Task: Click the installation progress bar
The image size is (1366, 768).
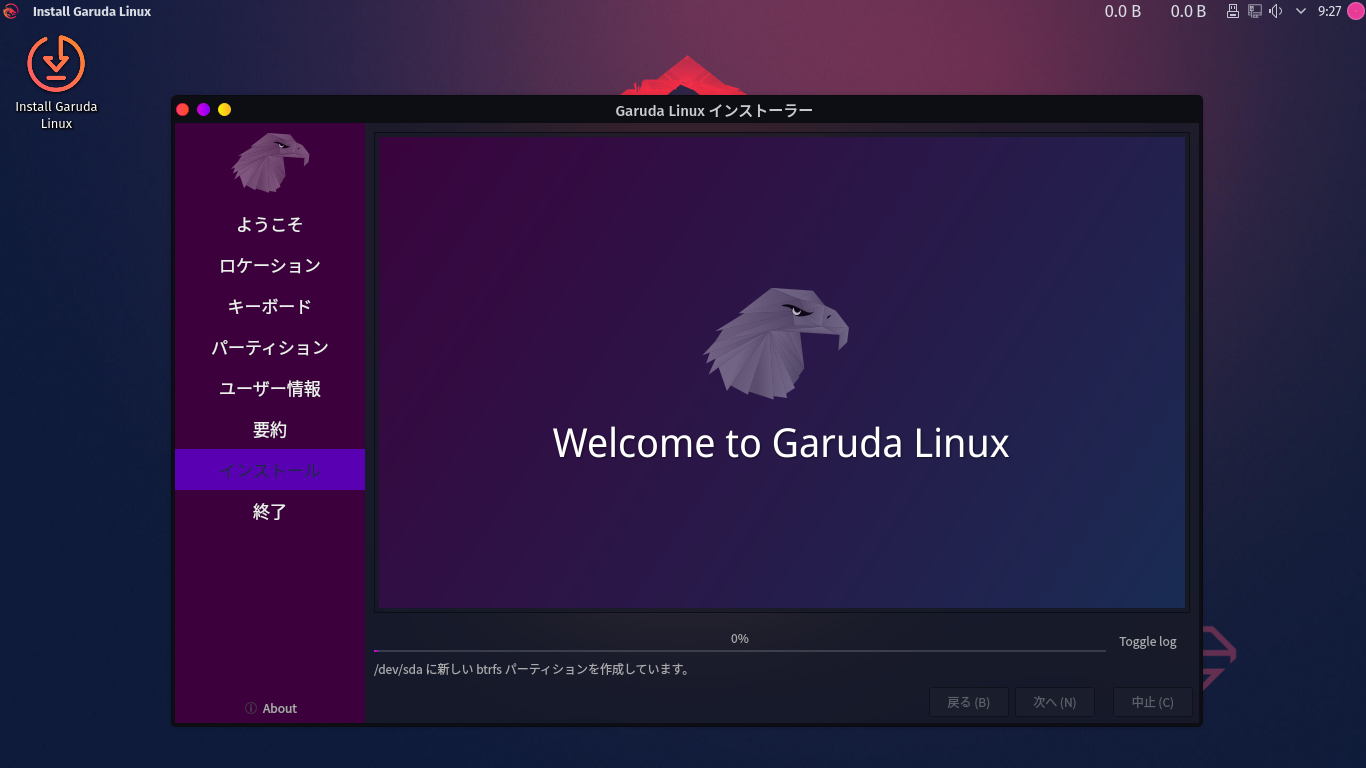Action: (x=740, y=651)
